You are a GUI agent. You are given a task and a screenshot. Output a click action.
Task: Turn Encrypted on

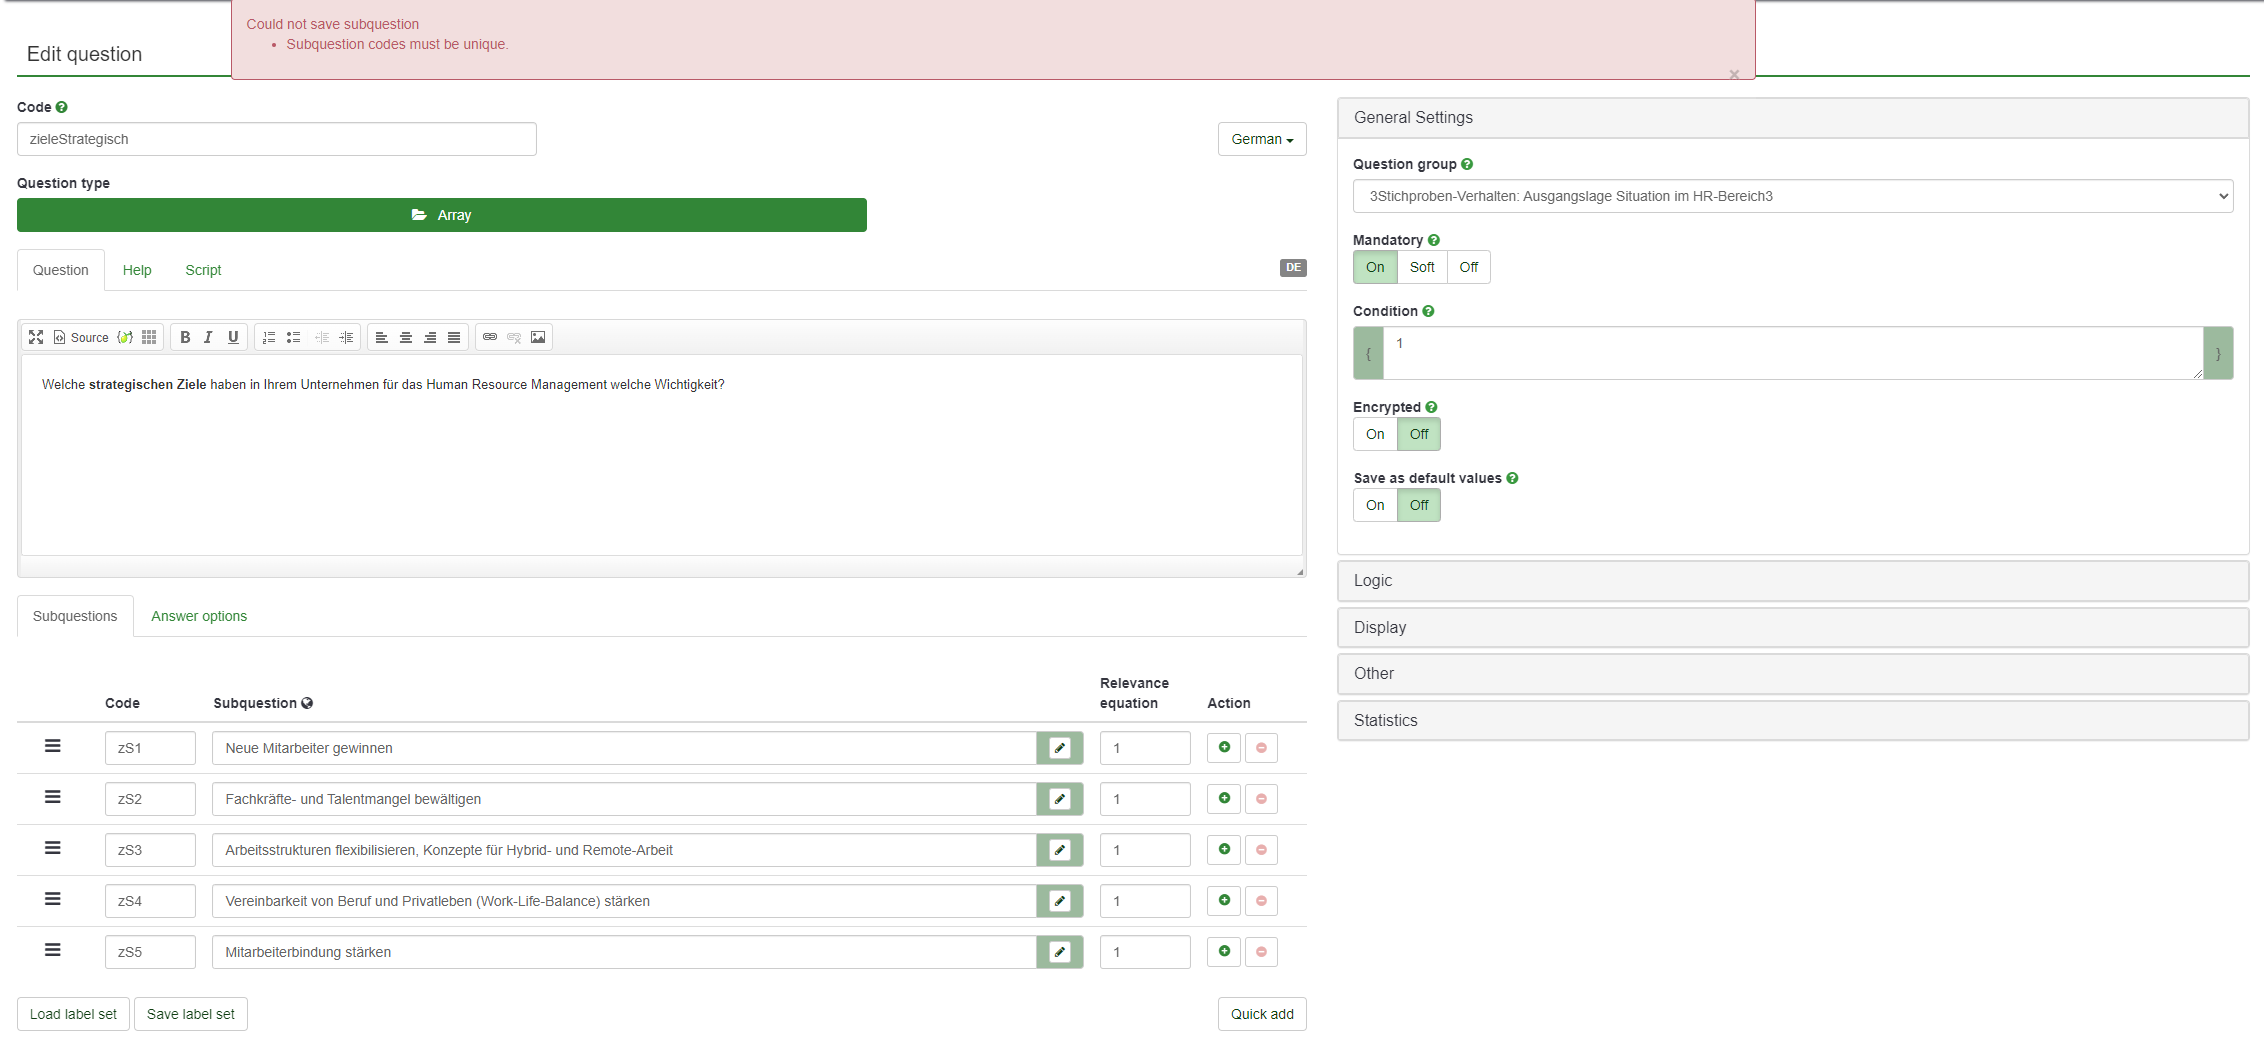(1375, 434)
